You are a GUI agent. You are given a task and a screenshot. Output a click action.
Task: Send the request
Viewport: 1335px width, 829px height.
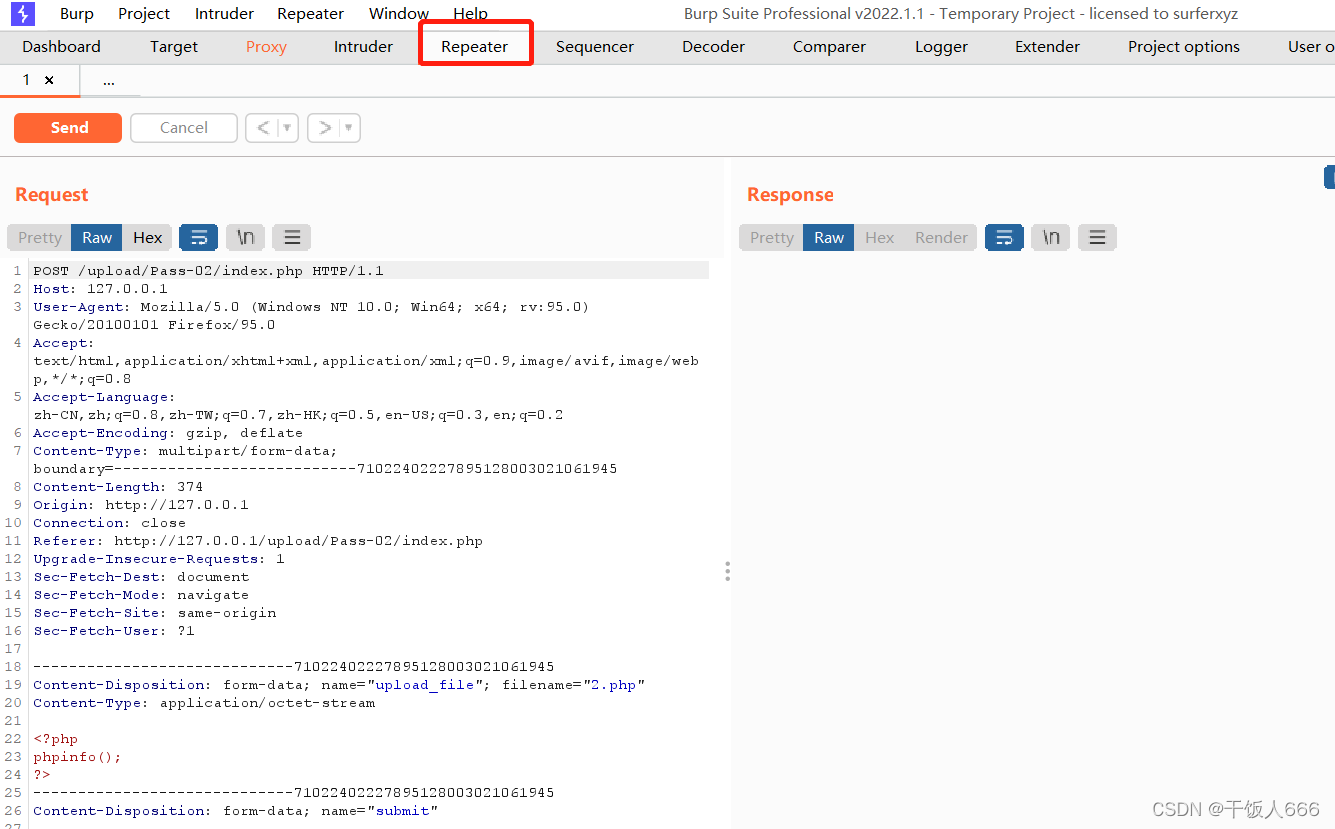[68, 128]
